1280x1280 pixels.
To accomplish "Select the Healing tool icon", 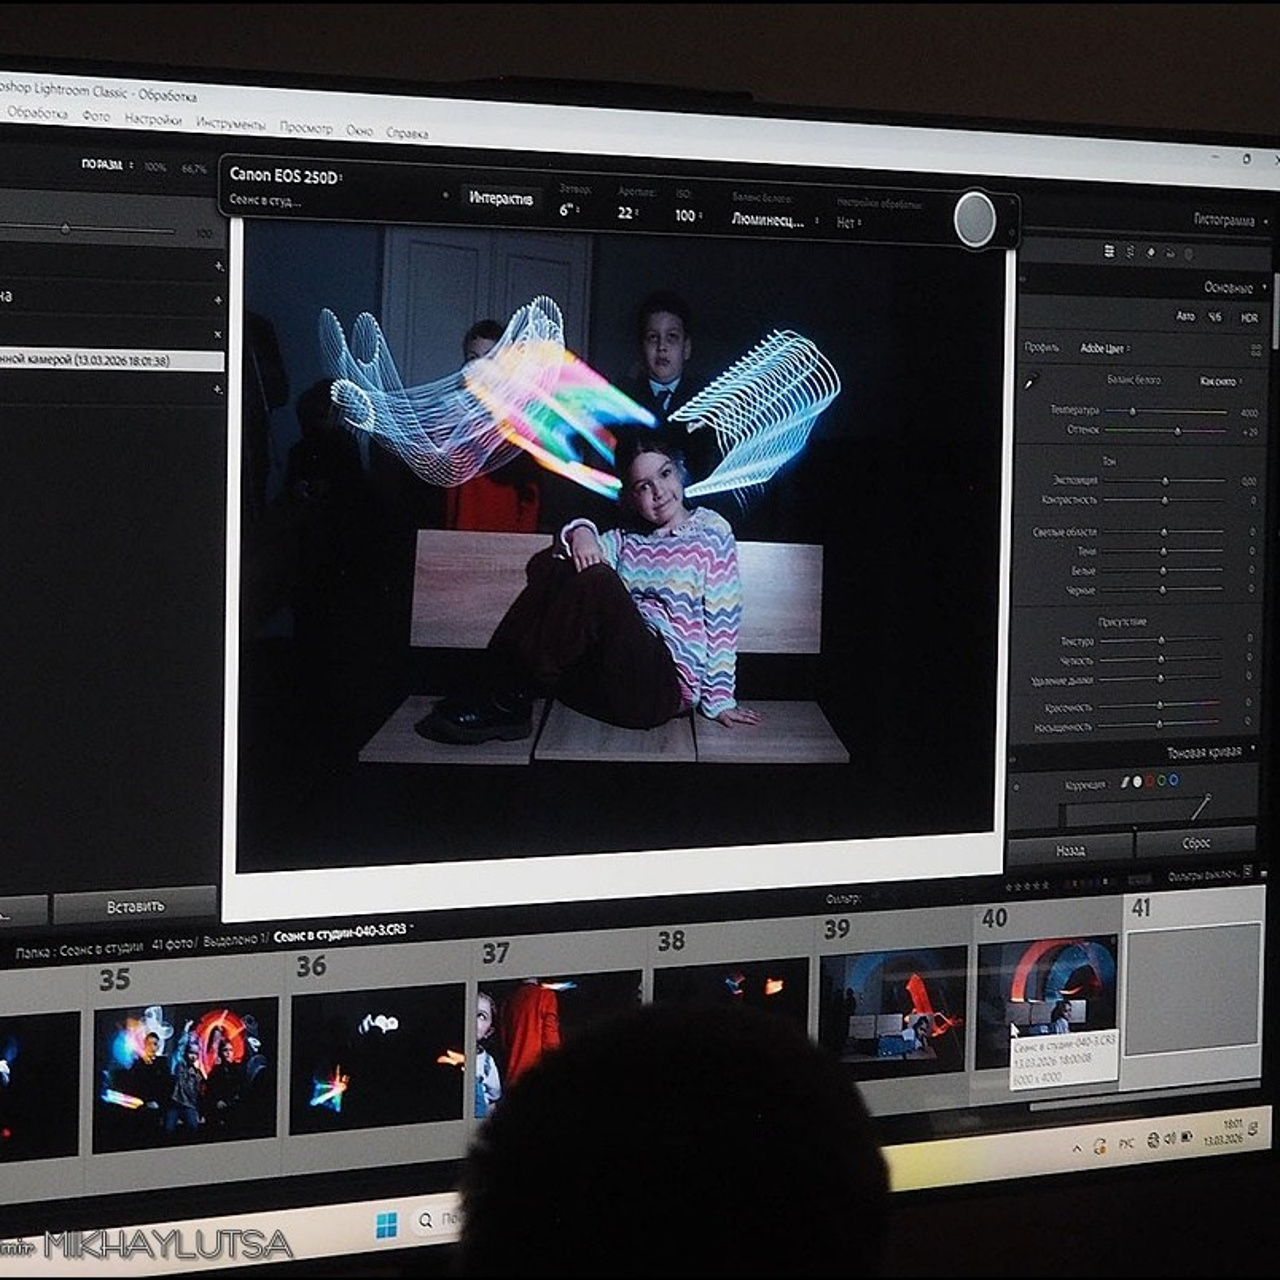I will (1150, 253).
